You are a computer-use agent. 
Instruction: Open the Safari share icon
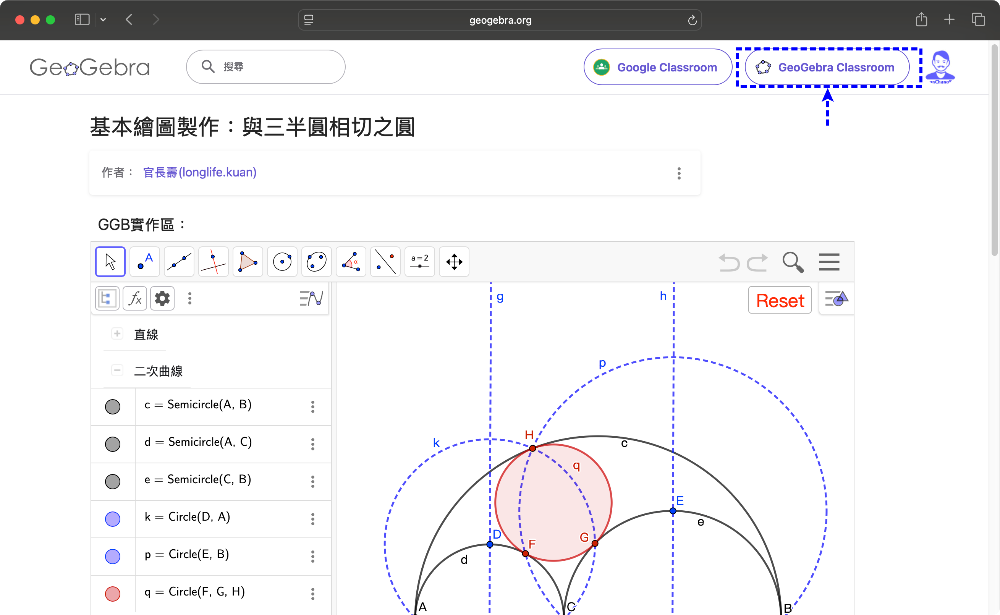pos(921,20)
